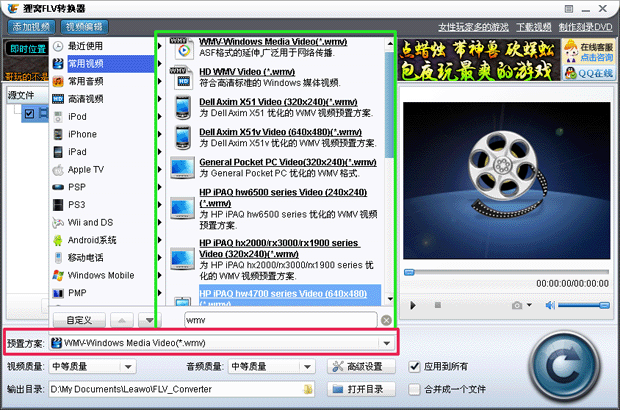Image resolution: width=620 pixels, height=410 pixels.
Task: Click the browse folder icon in output directory field
Action: (x=308, y=389)
